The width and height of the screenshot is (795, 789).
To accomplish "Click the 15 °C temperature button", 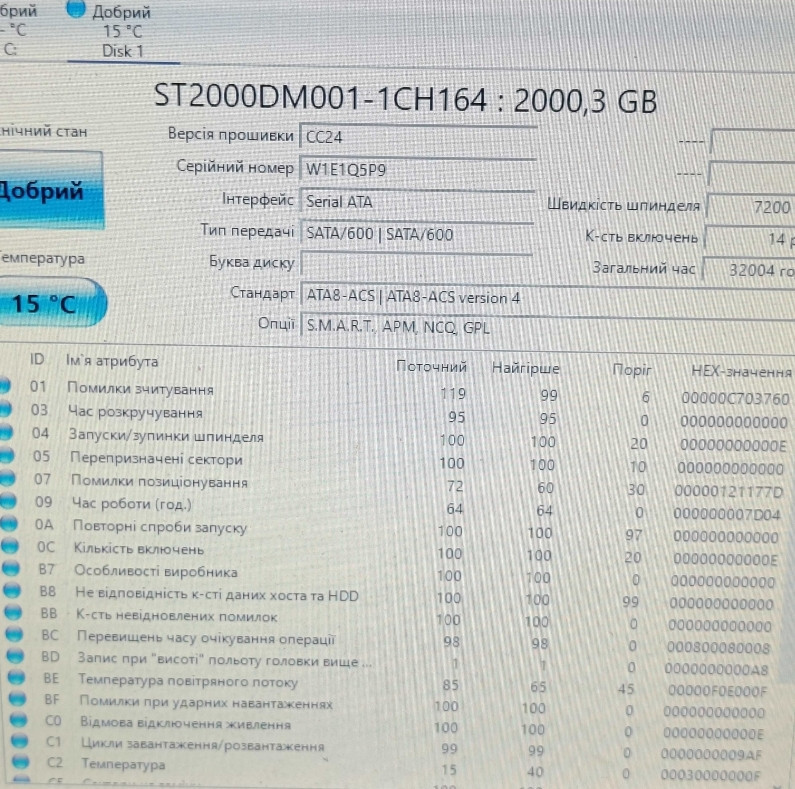I will point(51,303).
